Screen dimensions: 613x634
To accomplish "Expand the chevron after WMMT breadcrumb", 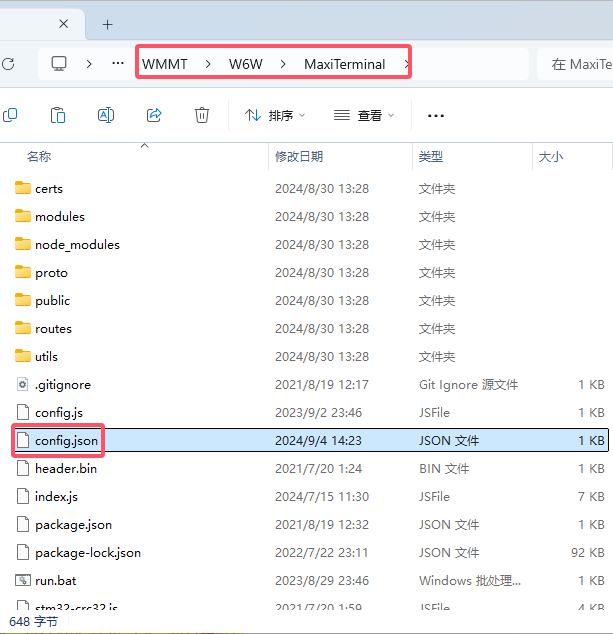I will (x=208, y=64).
